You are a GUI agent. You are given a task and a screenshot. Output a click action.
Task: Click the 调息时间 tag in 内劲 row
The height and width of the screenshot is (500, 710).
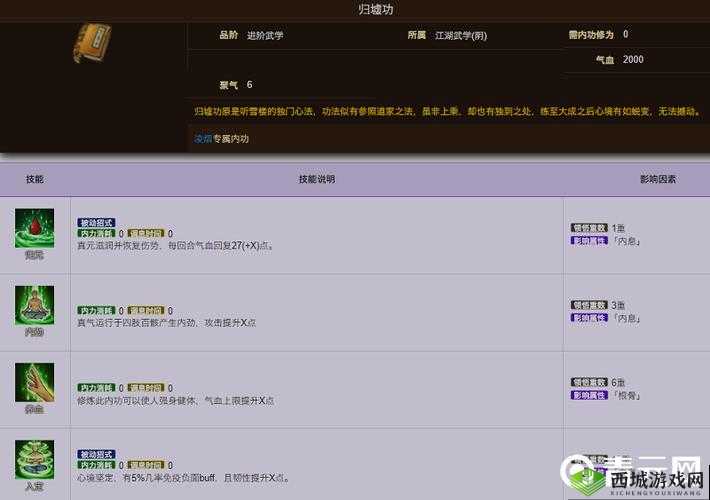[145, 311]
